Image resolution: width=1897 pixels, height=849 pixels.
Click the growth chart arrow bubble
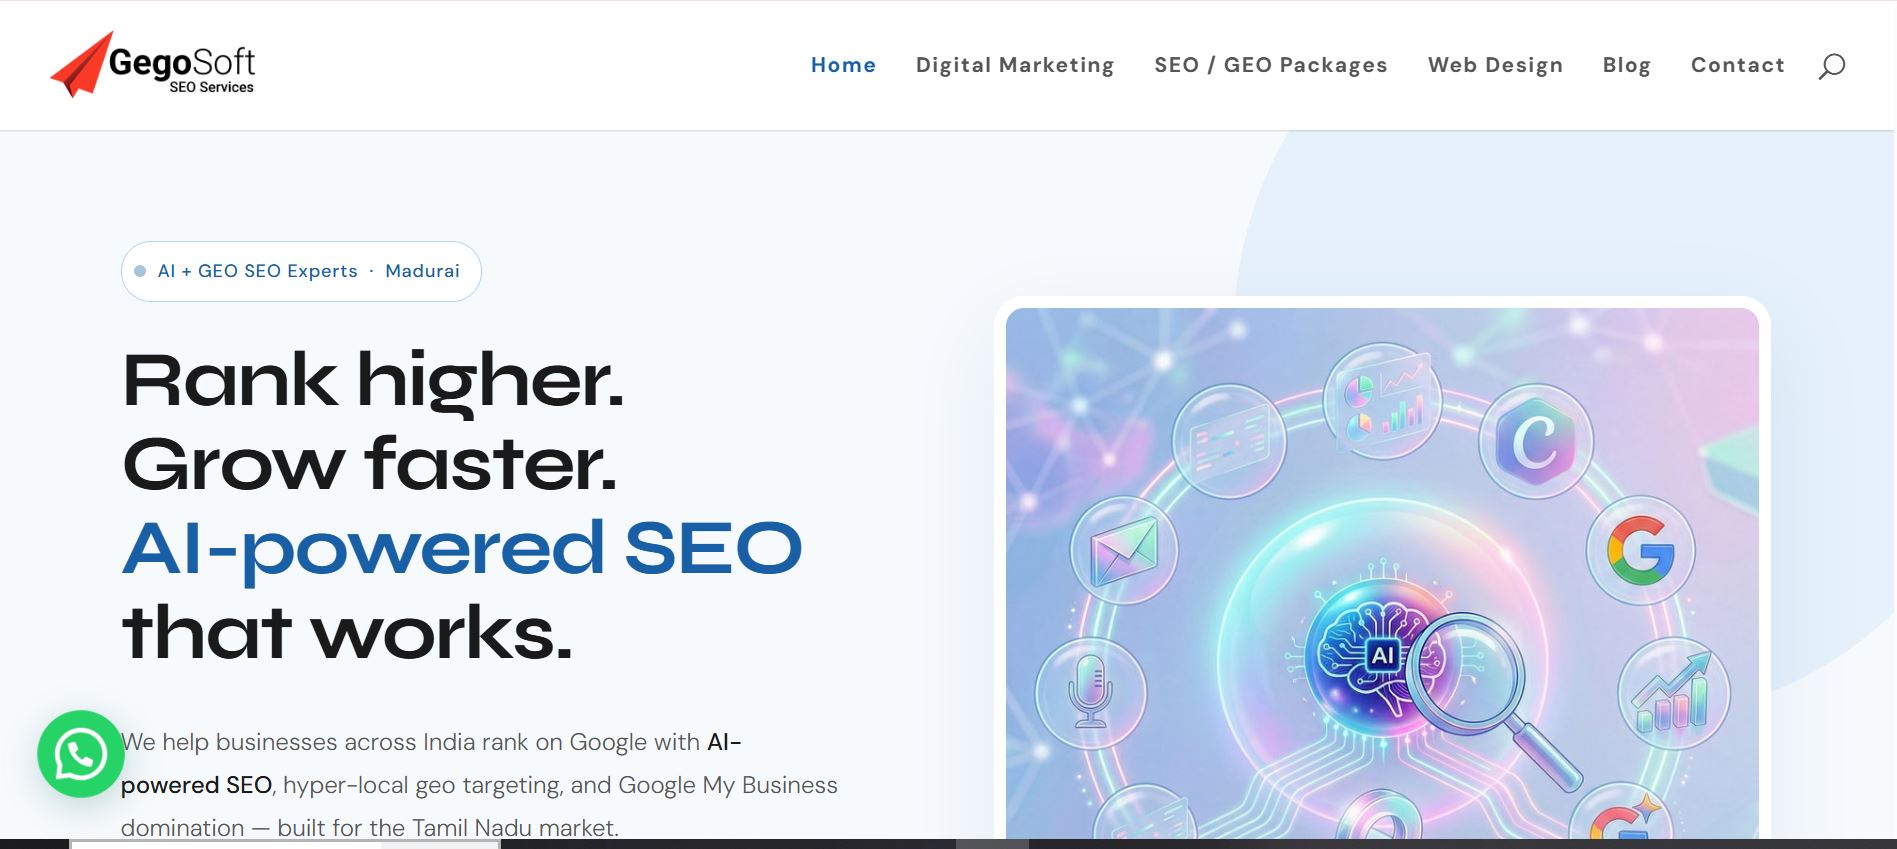[x=1673, y=693]
